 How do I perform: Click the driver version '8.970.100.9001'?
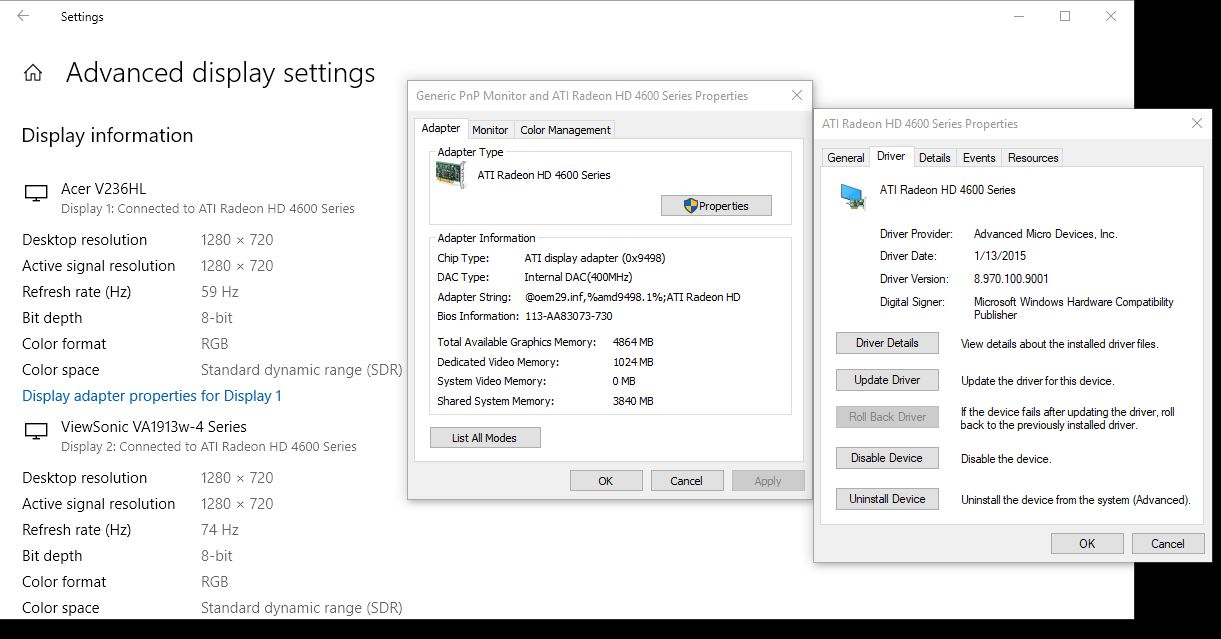pos(1011,279)
